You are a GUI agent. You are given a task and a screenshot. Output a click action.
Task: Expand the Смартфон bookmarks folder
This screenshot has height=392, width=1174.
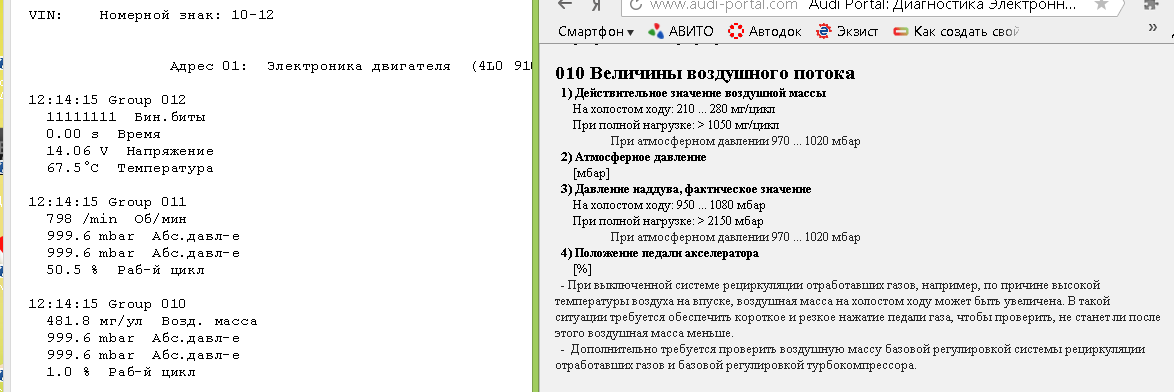596,31
